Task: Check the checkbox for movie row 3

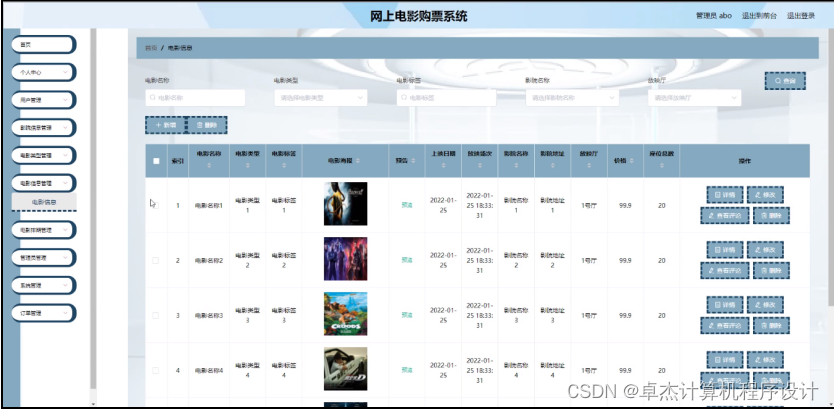Action: point(155,315)
